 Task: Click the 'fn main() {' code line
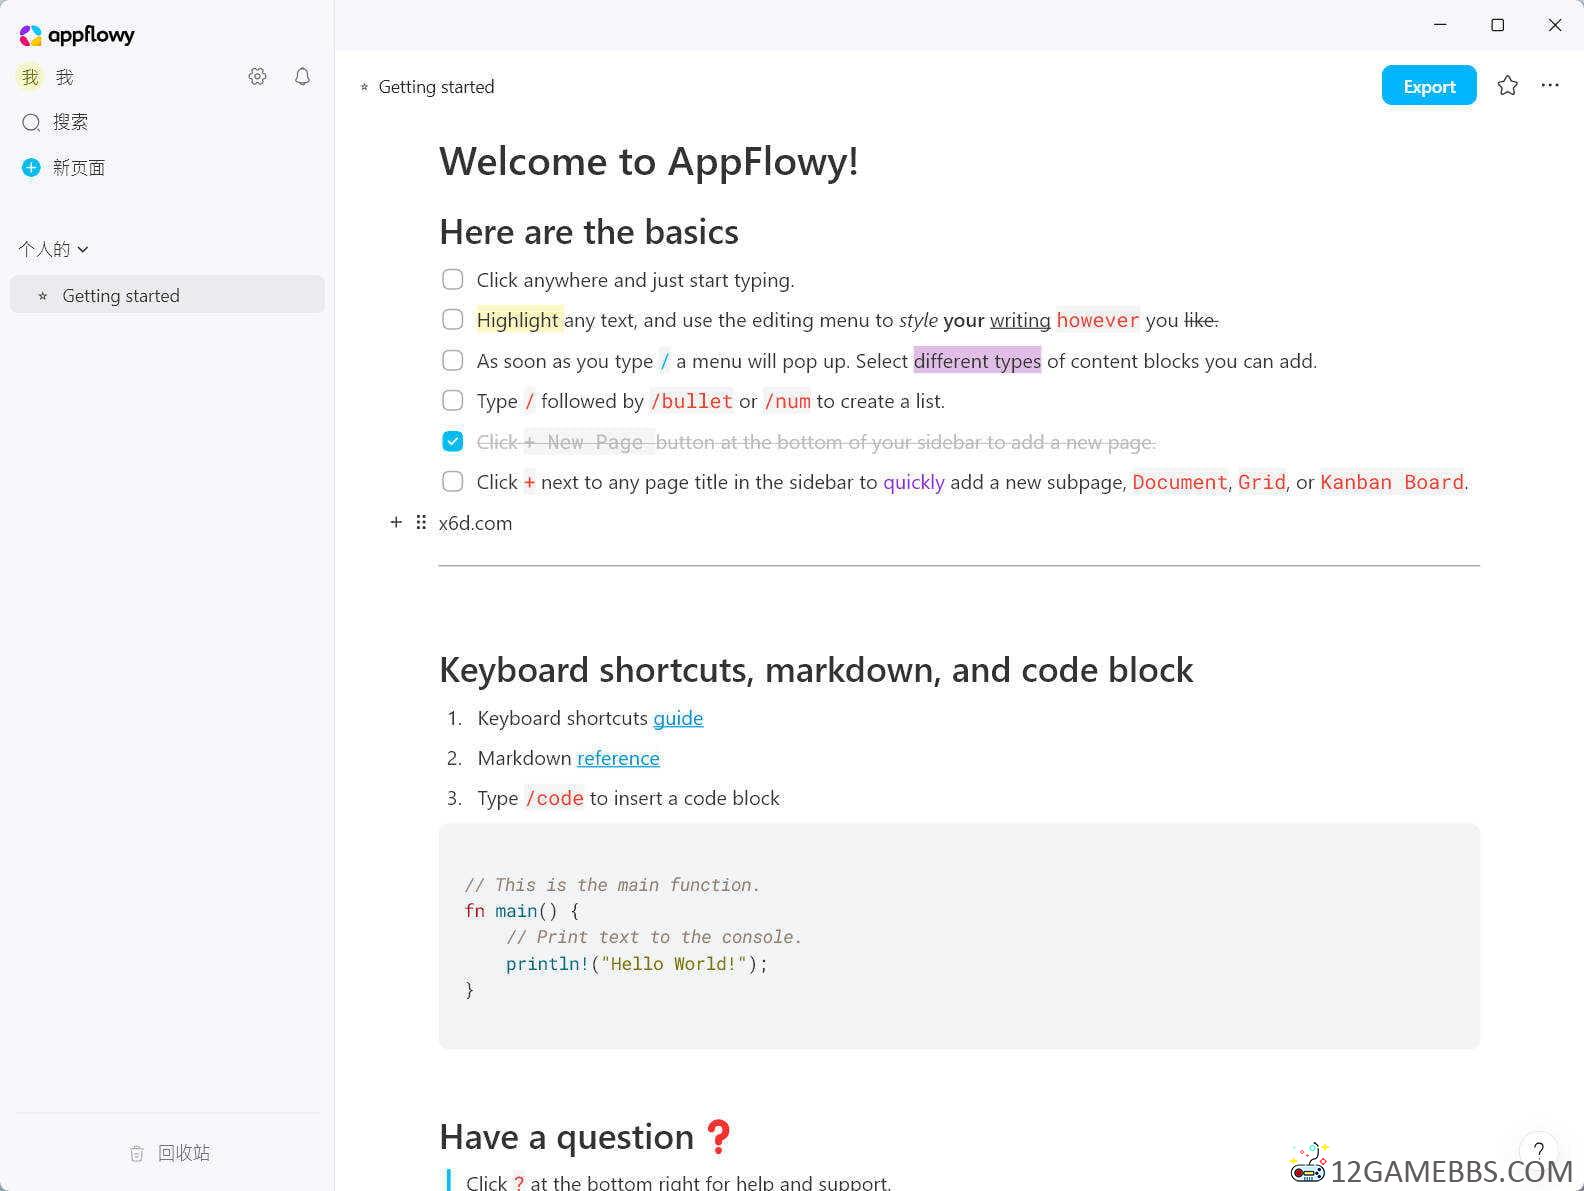(x=522, y=911)
